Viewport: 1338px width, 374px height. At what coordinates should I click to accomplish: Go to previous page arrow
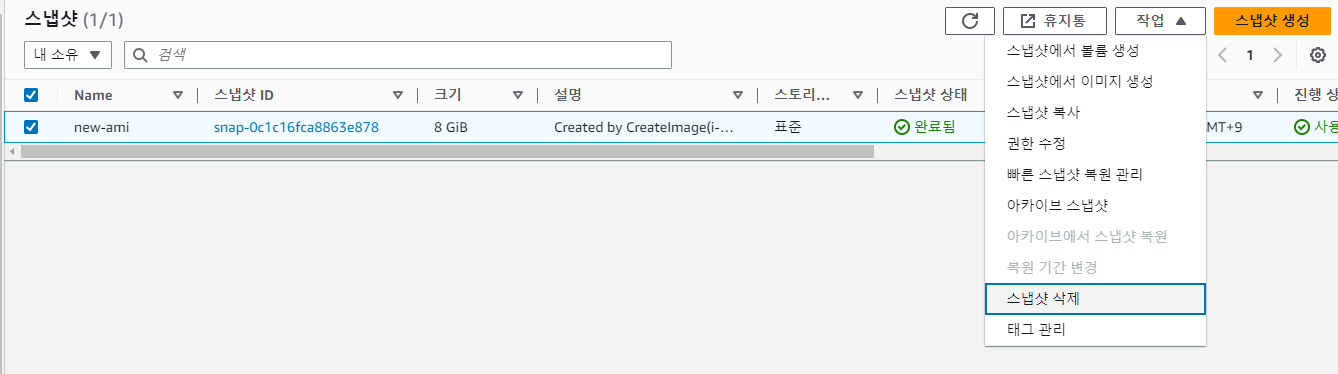[x=1222, y=55]
